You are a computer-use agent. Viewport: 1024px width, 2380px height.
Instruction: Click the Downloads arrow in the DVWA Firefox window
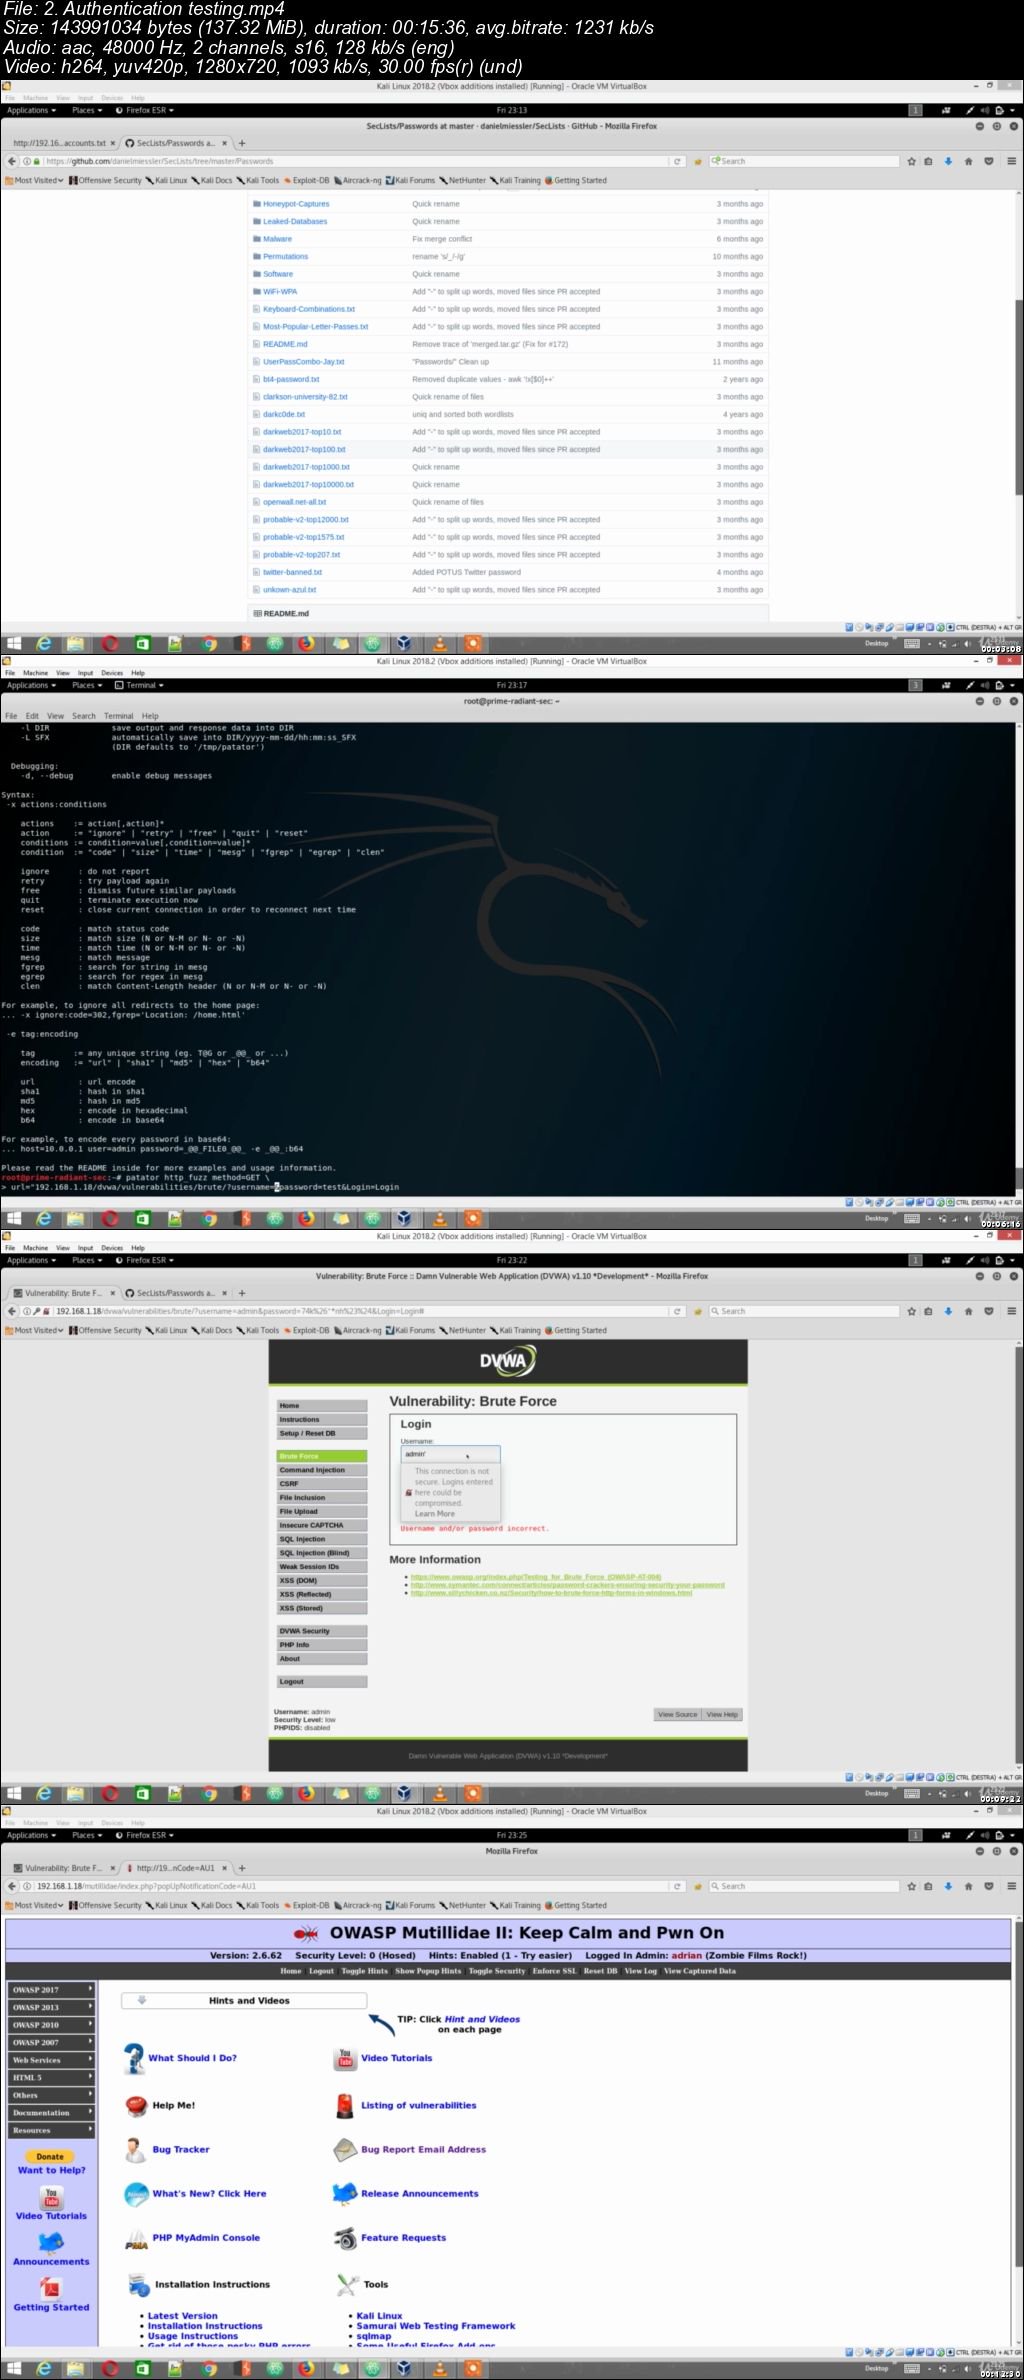[x=948, y=1311]
